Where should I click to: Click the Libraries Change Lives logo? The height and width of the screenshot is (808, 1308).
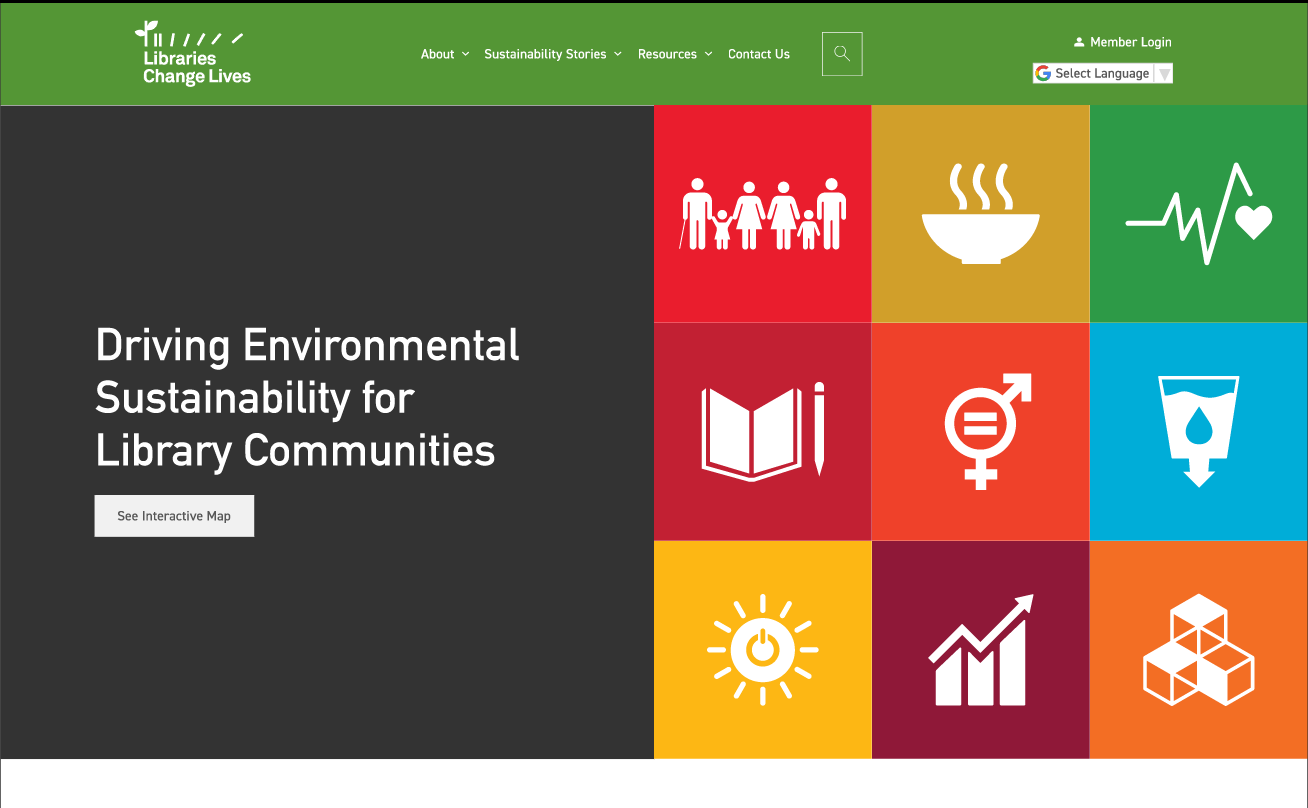click(194, 54)
